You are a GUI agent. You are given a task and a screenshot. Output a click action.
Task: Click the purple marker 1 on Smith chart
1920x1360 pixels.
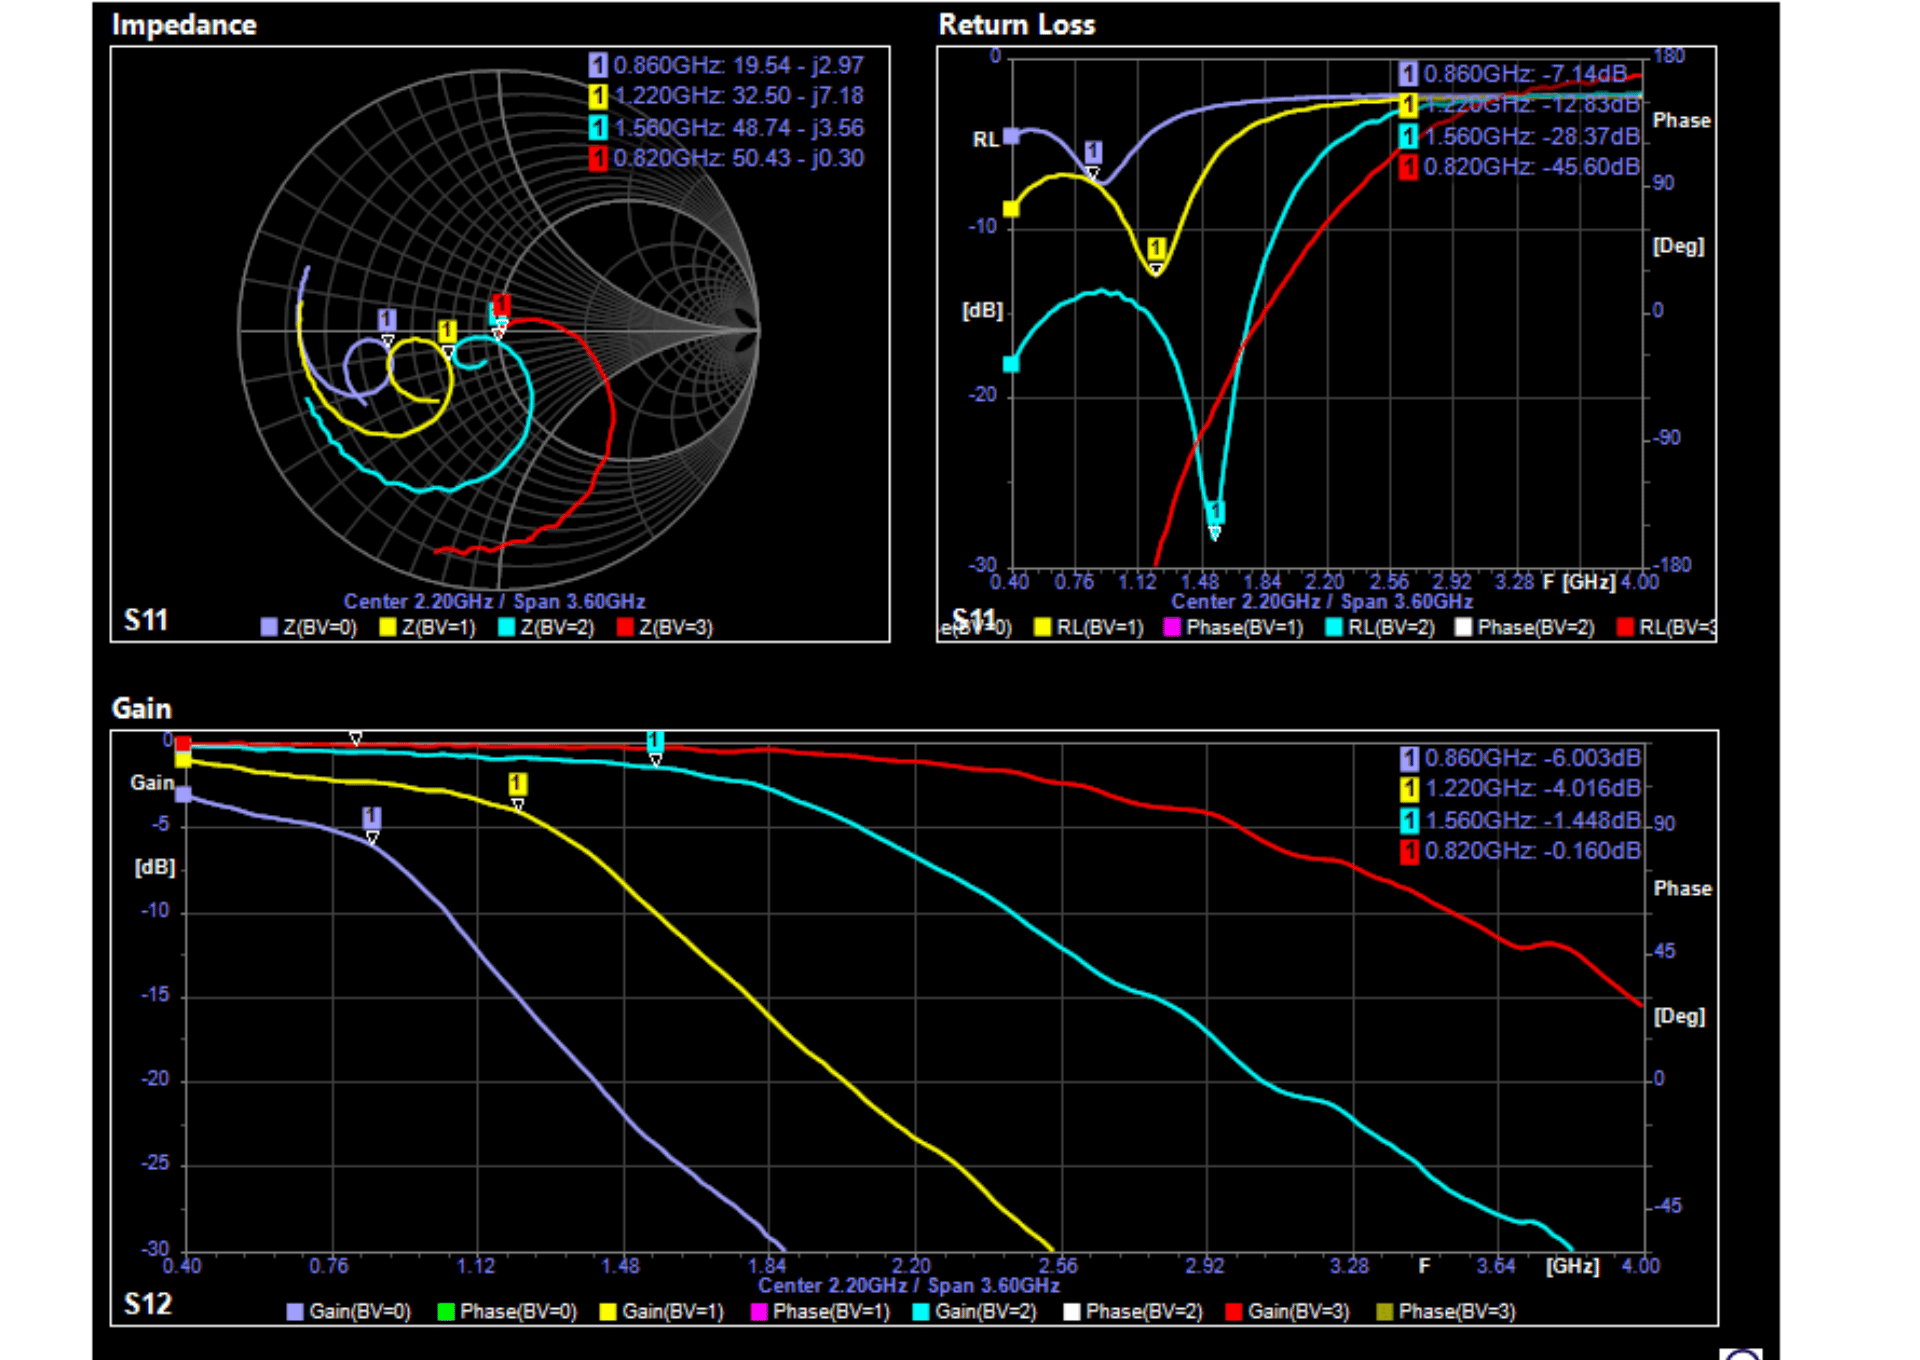tap(387, 320)
